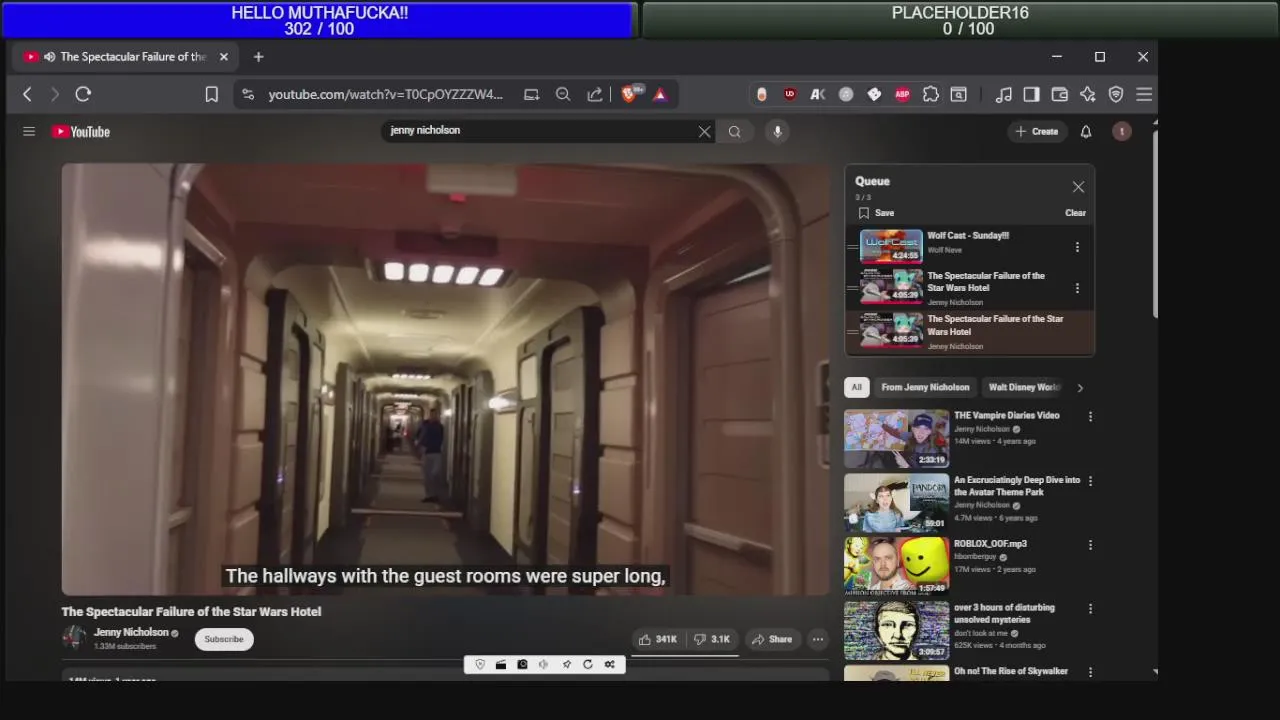
Task: Open a new browser tab with plus
Action: [x=258, y=57]
